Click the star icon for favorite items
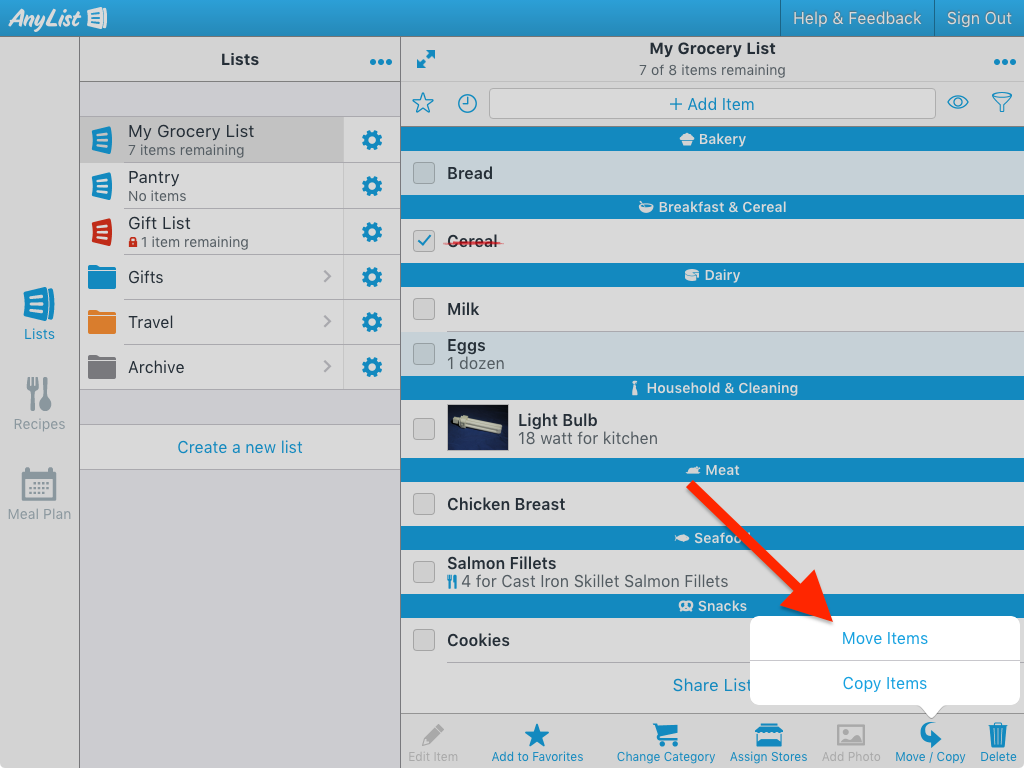The width and height of the screenshot is (1024, 768). (x=422, y=103)
